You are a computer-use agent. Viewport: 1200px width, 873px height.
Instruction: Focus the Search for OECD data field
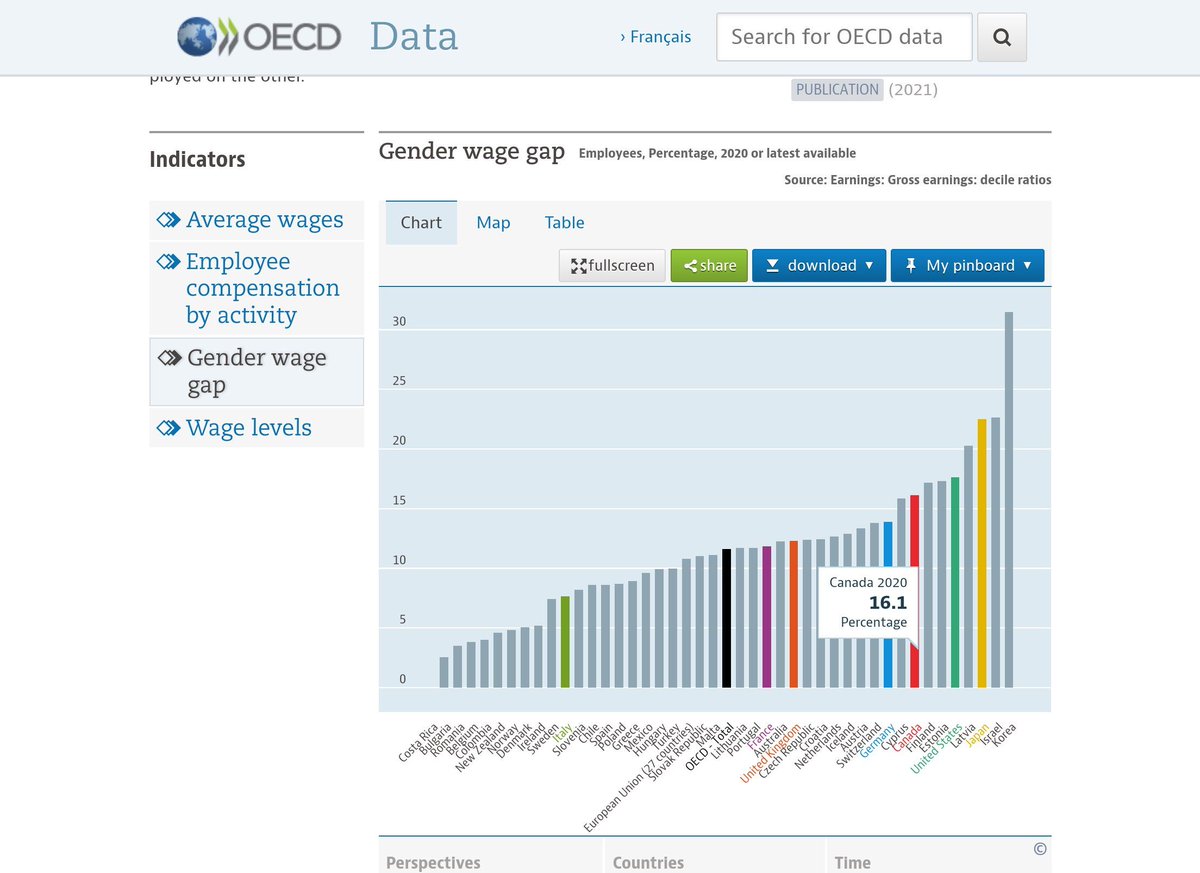[x=844, y=37]
